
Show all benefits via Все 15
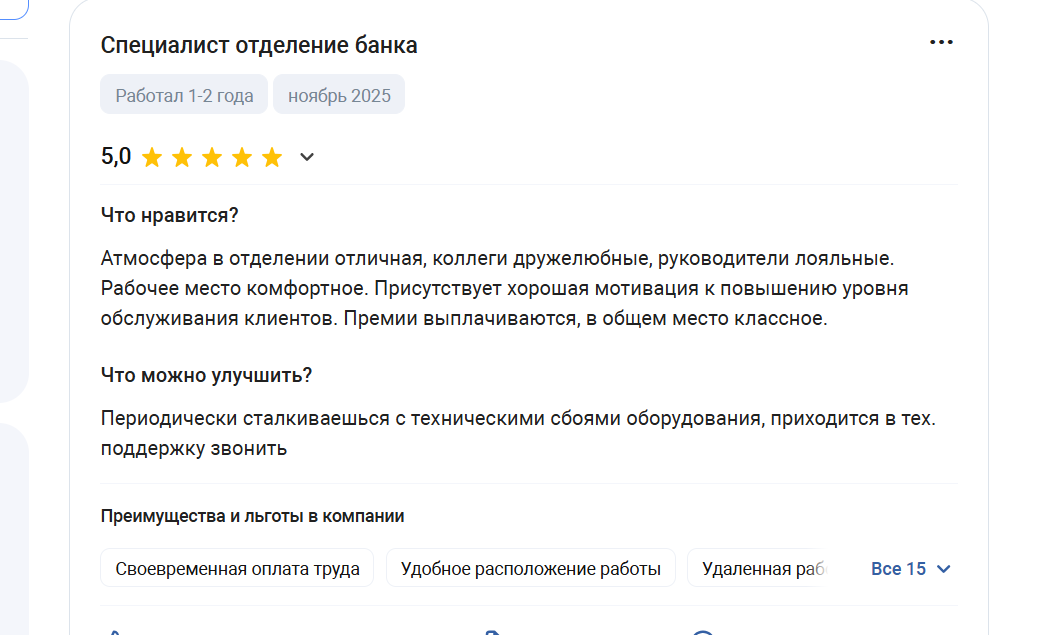(898, 569)
